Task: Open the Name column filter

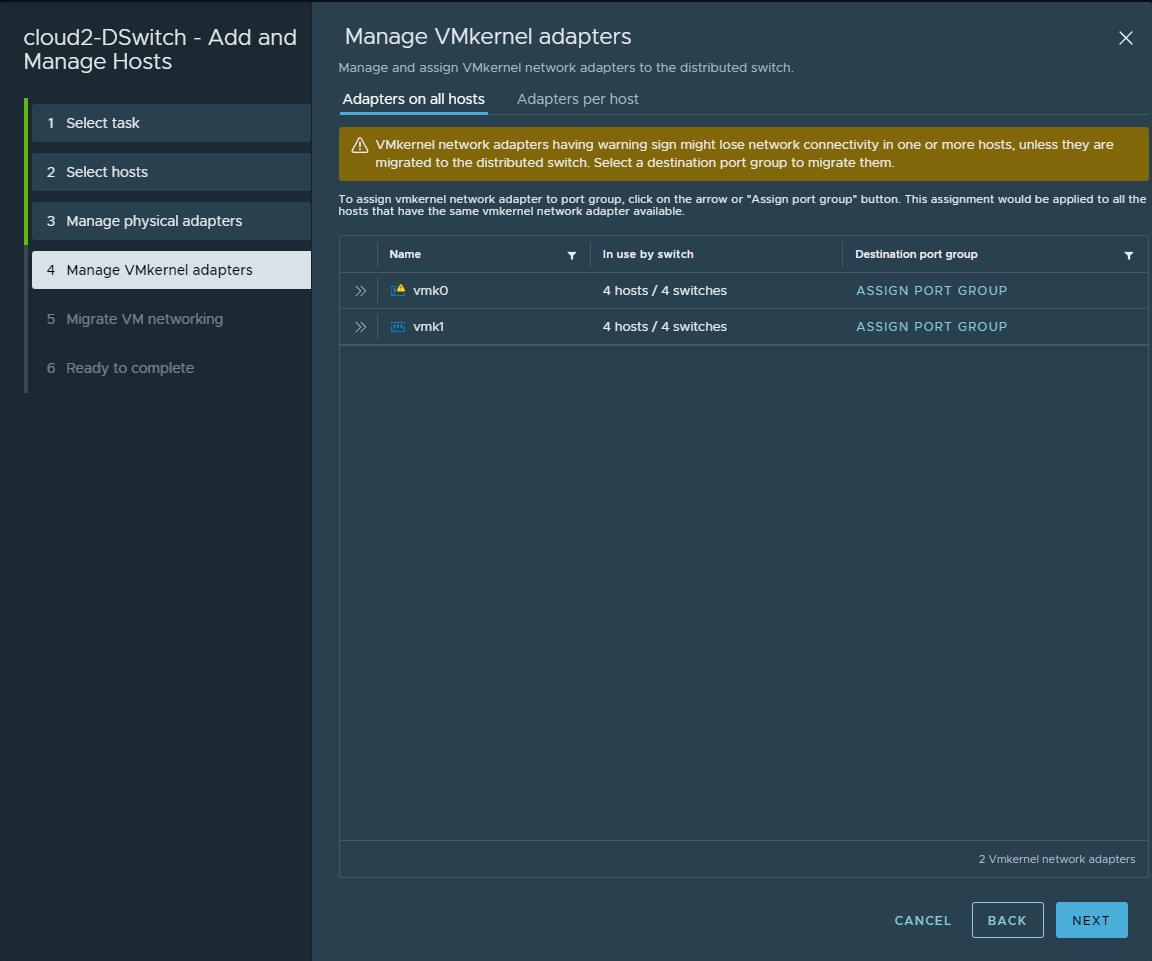Action: click(572, 255)
